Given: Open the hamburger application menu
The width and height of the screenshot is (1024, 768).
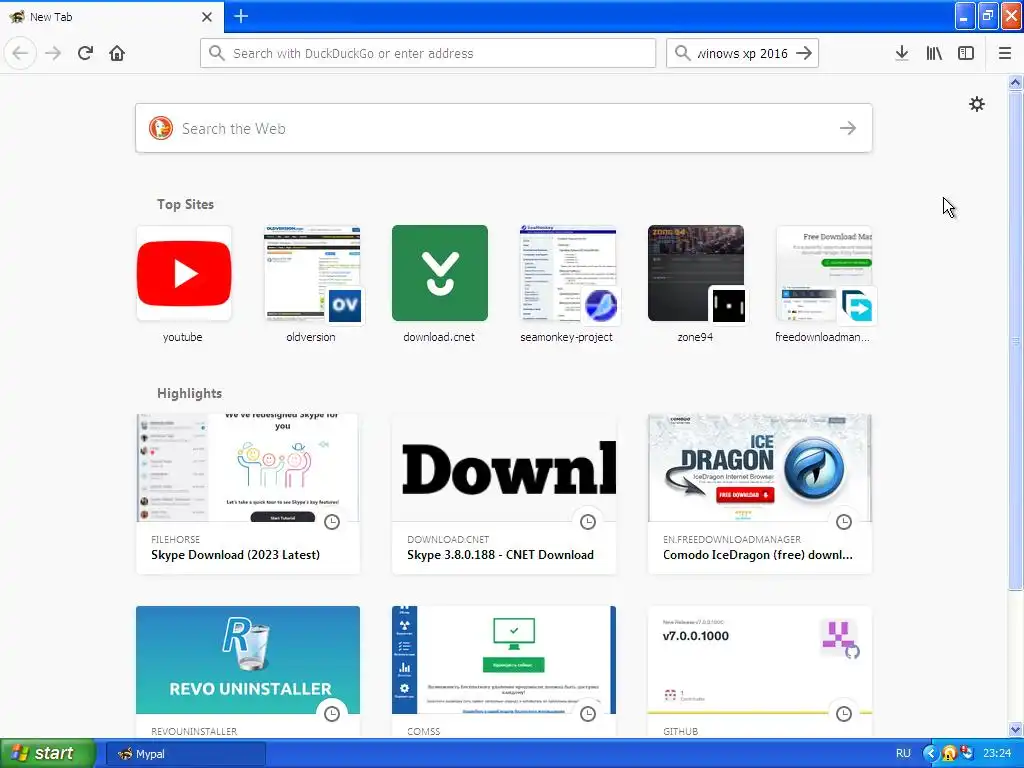Looking at the screenshot, I should coord(1005,53).
